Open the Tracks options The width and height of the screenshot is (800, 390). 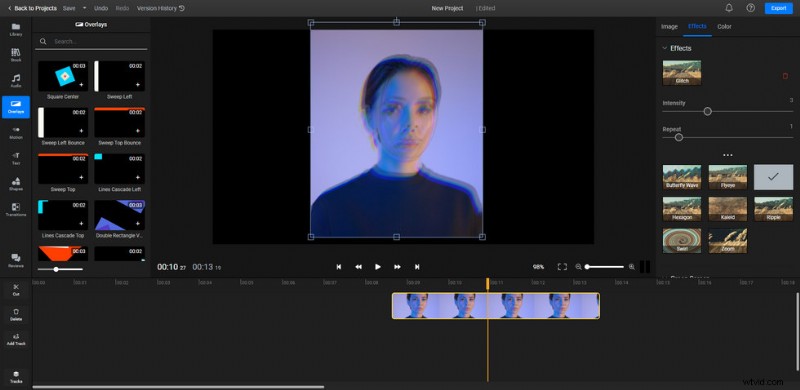pos(16,377)
